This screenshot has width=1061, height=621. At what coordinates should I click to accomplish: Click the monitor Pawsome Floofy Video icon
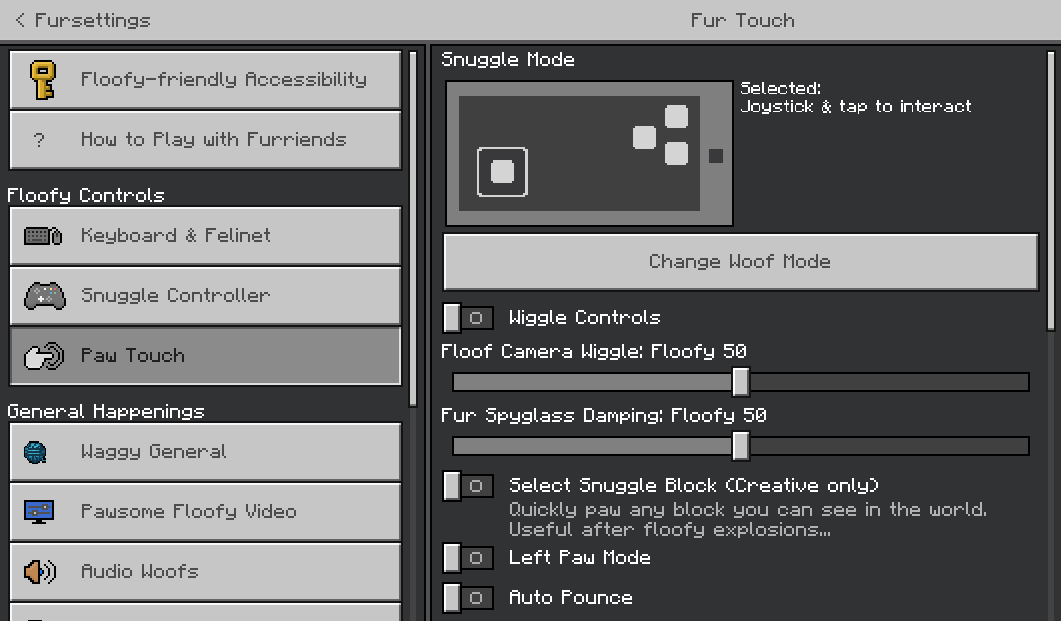click(39, 512)
